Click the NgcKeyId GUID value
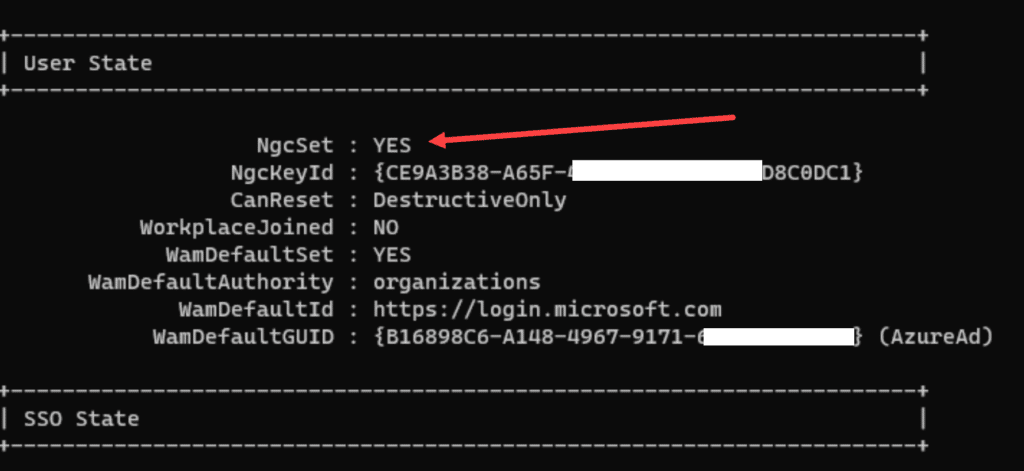This screenshot has height=471, width=1024. (x=618, y=172)
